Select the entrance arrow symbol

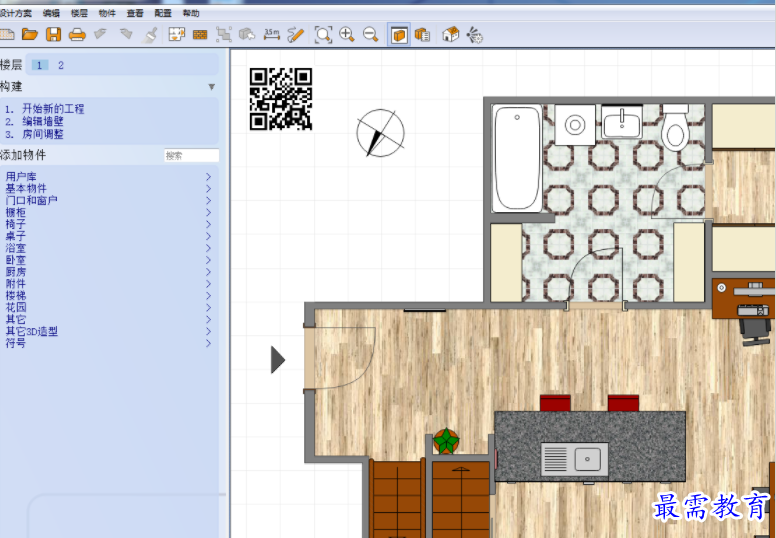[x=278, y=359]
